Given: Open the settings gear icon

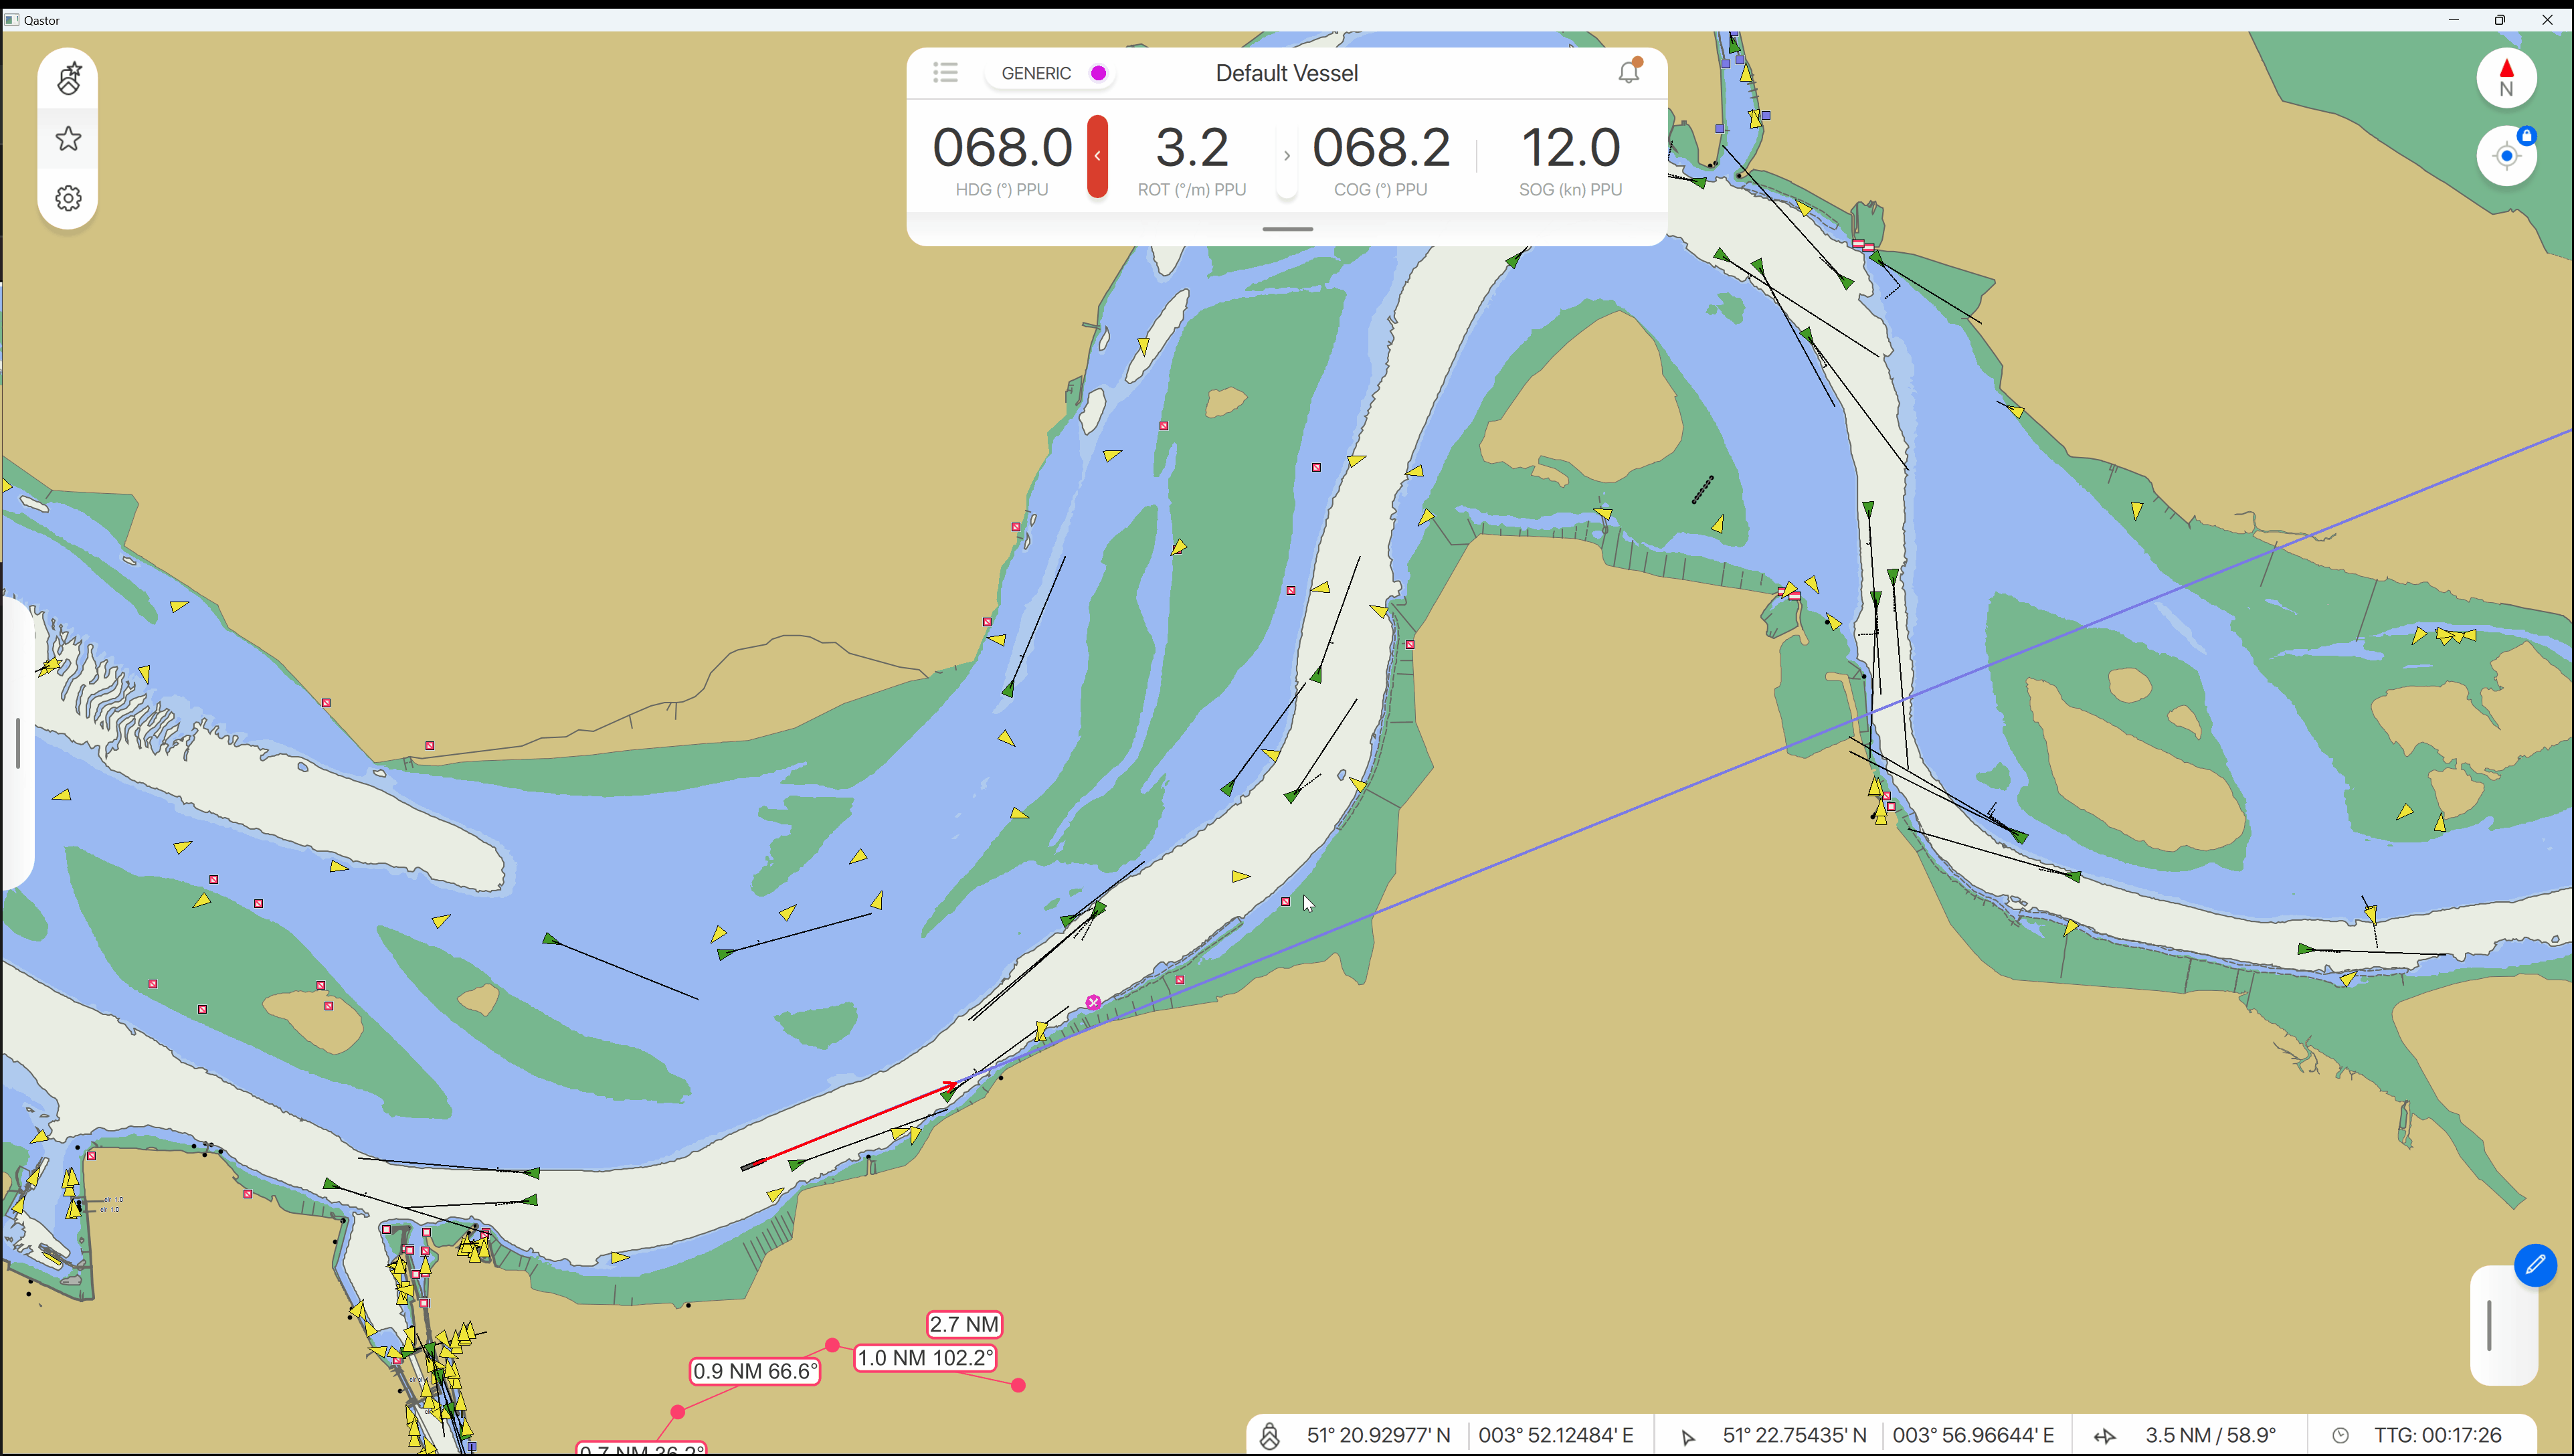Looking at the screenshot, I should 68,198.
